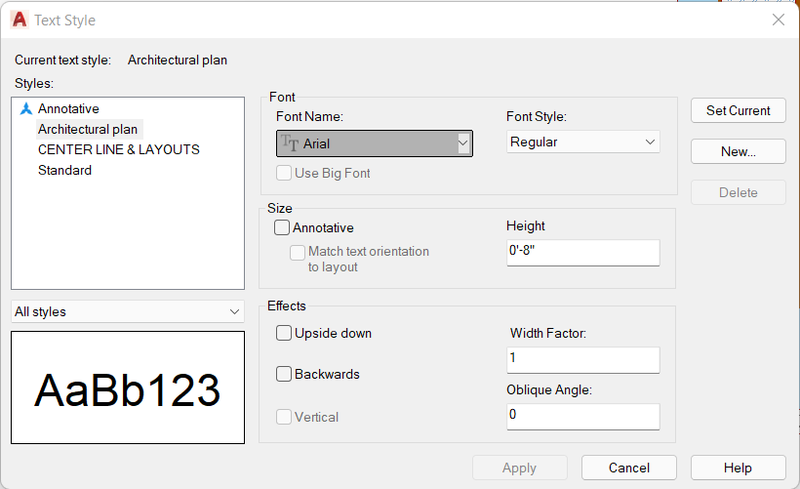Screen dimensions: 800x489
Task: Click the TrueType font icon next to Arial
Action: coord(290,143)
